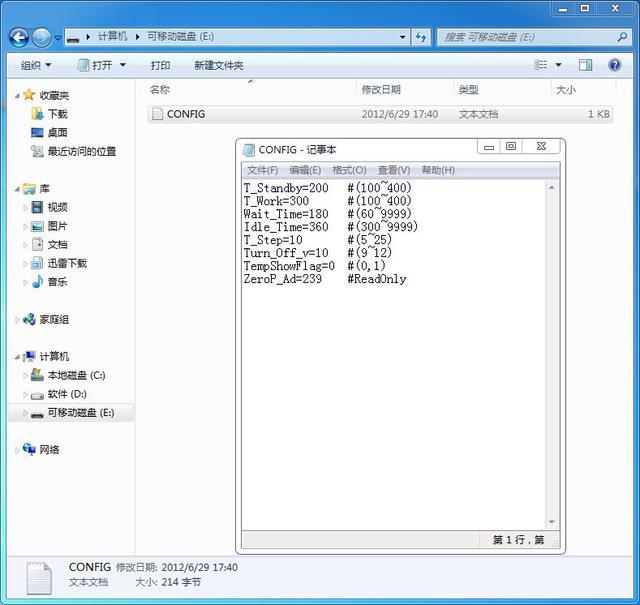Expand the 打开 button's dropdown arrow

click(x=123, y=65)
